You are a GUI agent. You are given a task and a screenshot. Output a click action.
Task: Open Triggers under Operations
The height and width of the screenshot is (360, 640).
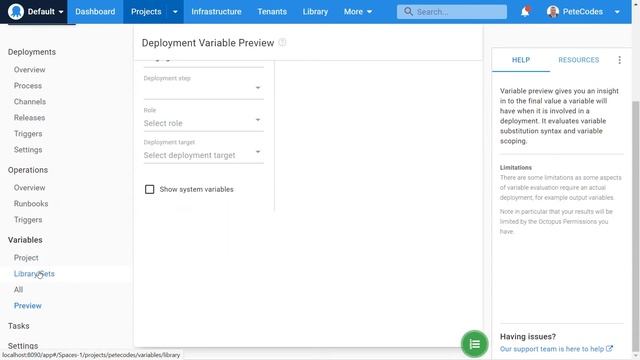(28, 220)
